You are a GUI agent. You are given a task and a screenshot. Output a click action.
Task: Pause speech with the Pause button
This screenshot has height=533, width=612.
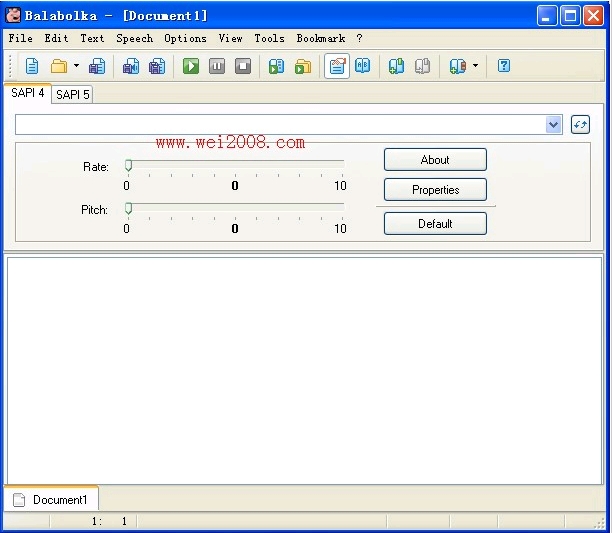coord(217,66)
